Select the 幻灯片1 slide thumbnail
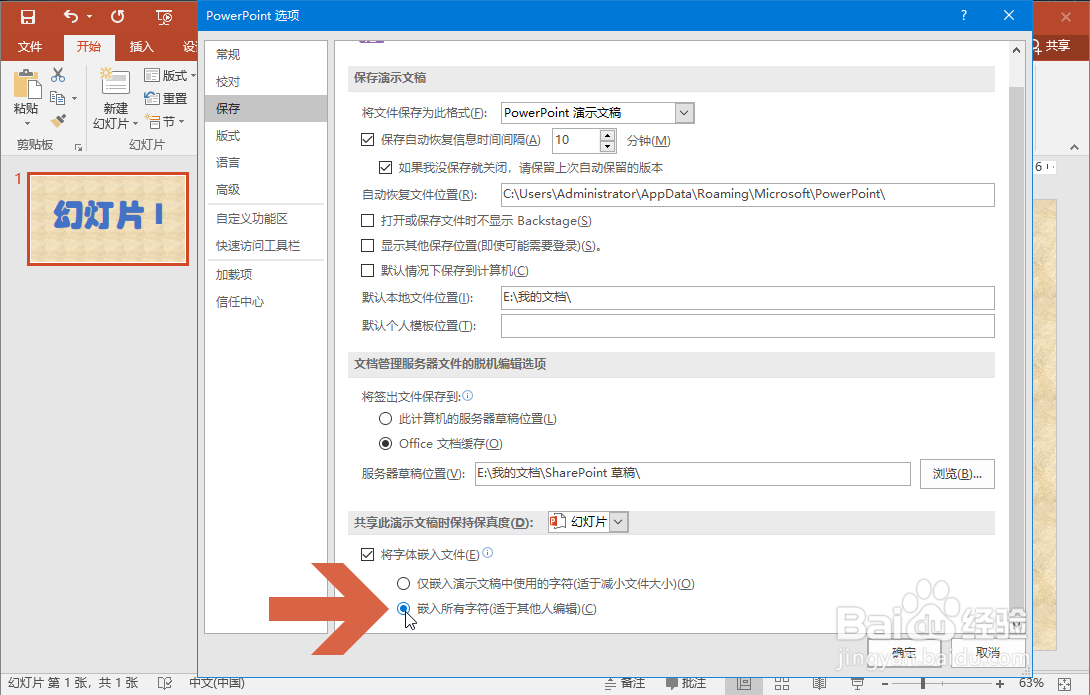Screen dimensions: 1090x695 (x=107, y=220)
